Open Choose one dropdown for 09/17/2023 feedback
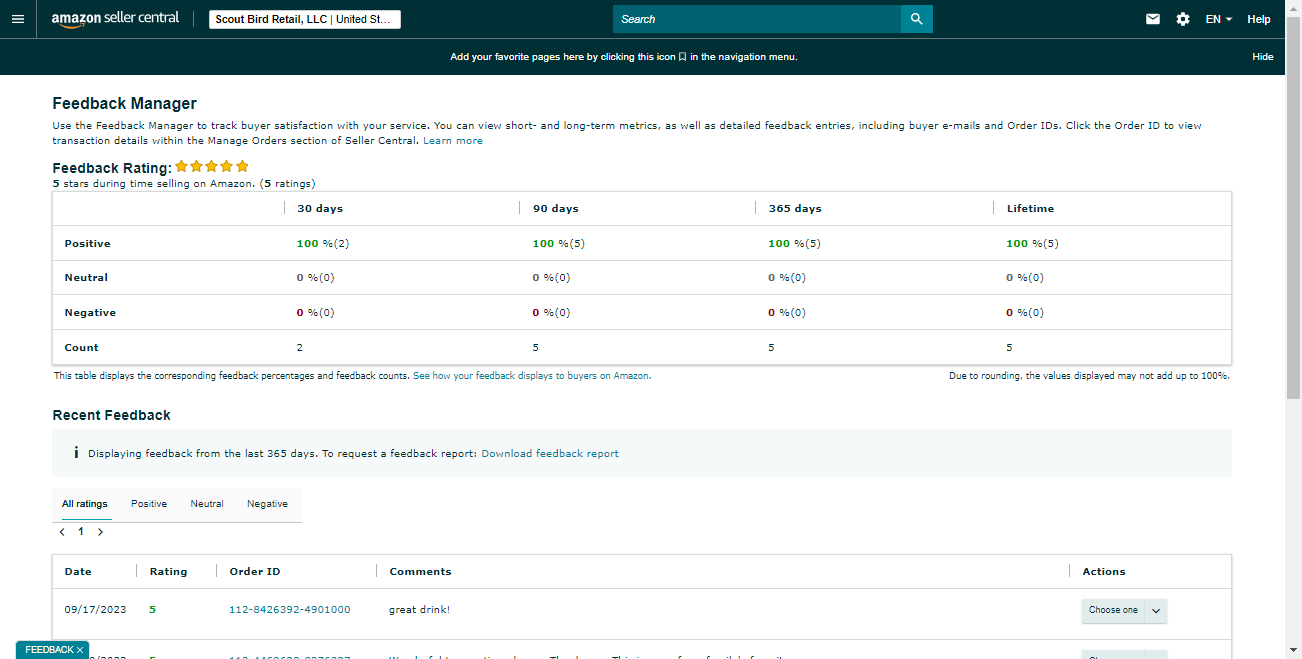The height and width of the screenshot is (659, 1302). (x=1113, y=610)
